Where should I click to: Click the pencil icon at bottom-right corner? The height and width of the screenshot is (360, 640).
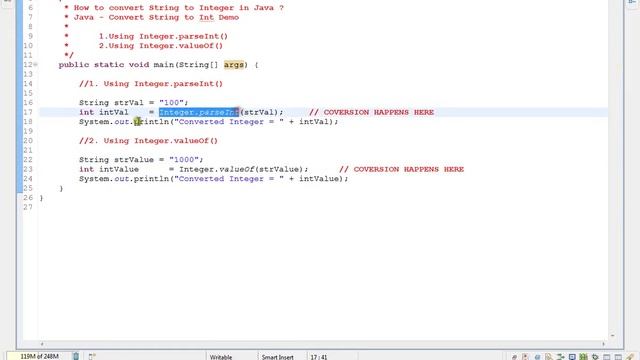[630, 357]
